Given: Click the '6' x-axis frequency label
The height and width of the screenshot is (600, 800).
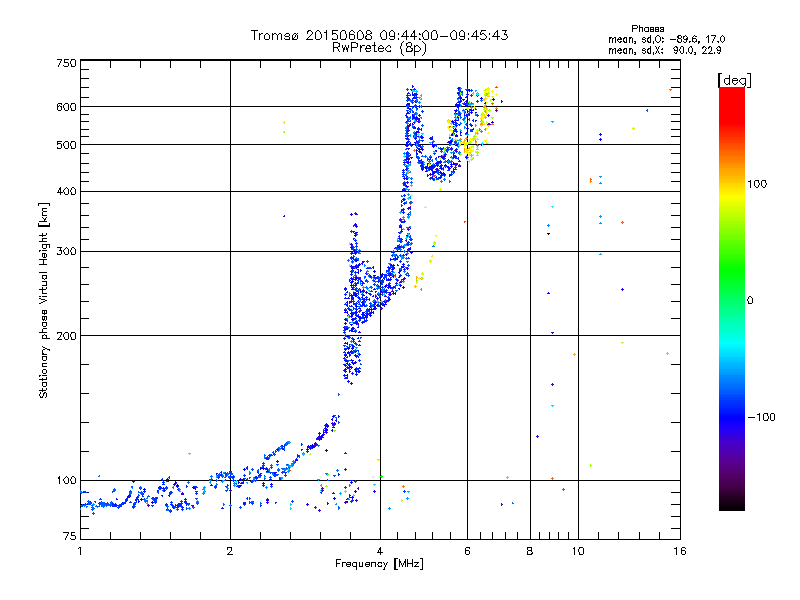Looking at the screenshot, I should pyautogui.click(x=467, y=551).
